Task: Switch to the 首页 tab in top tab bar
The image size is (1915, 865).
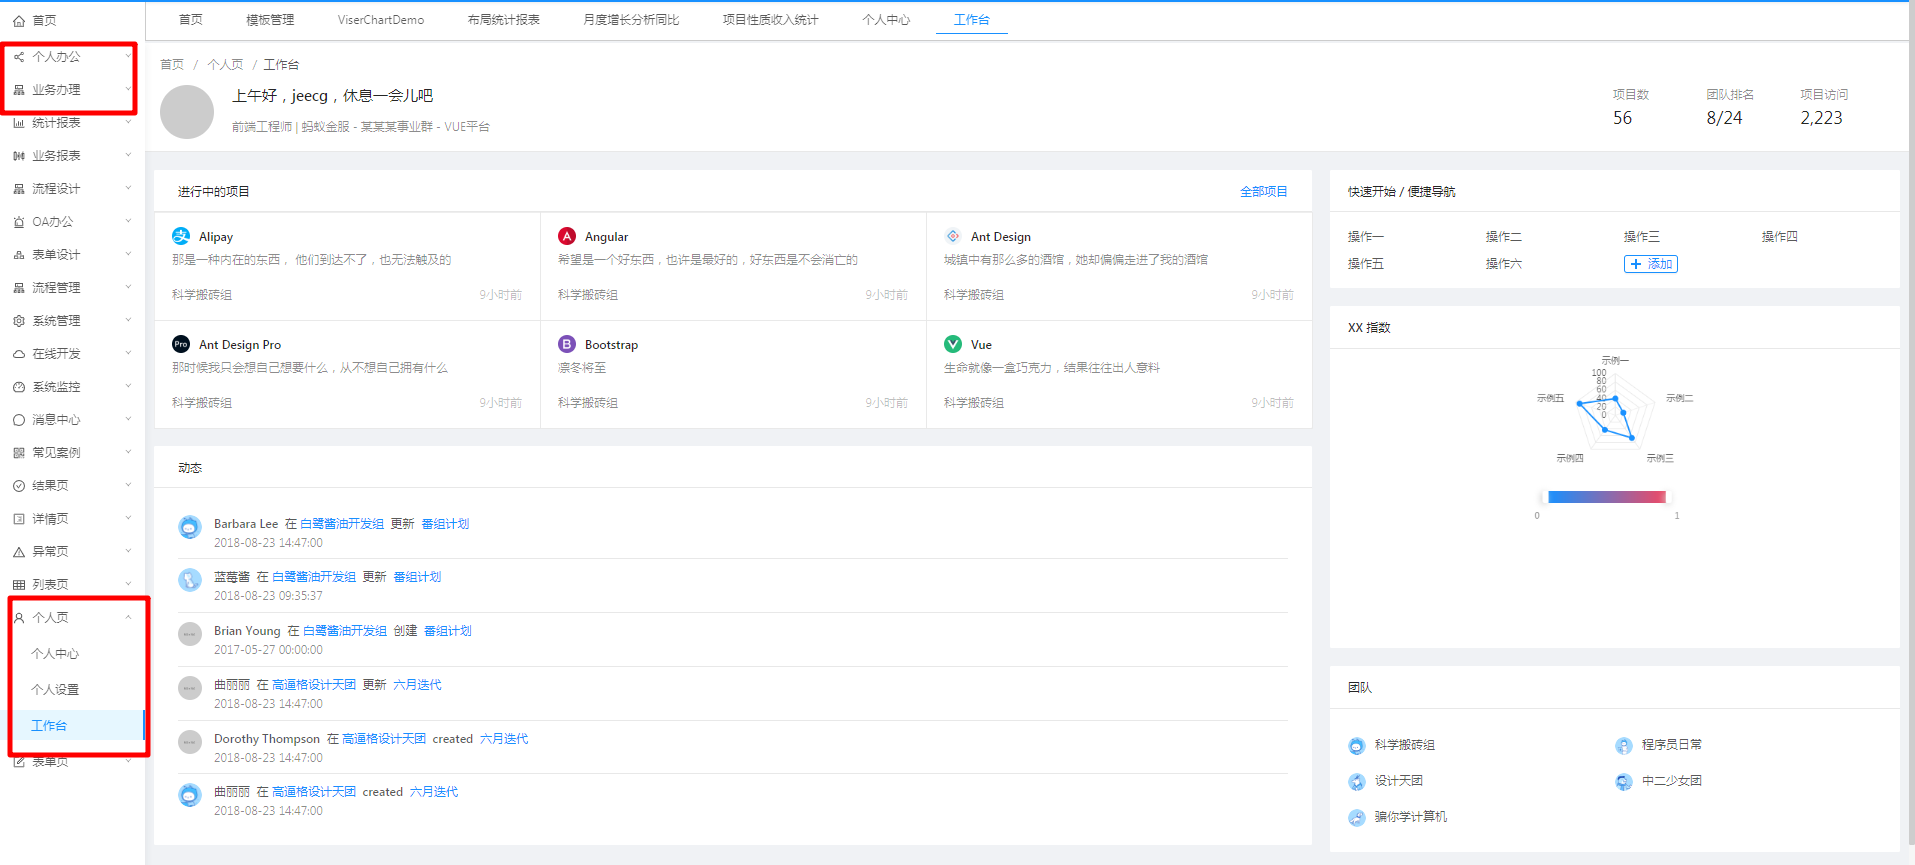Action: [190, 20]
